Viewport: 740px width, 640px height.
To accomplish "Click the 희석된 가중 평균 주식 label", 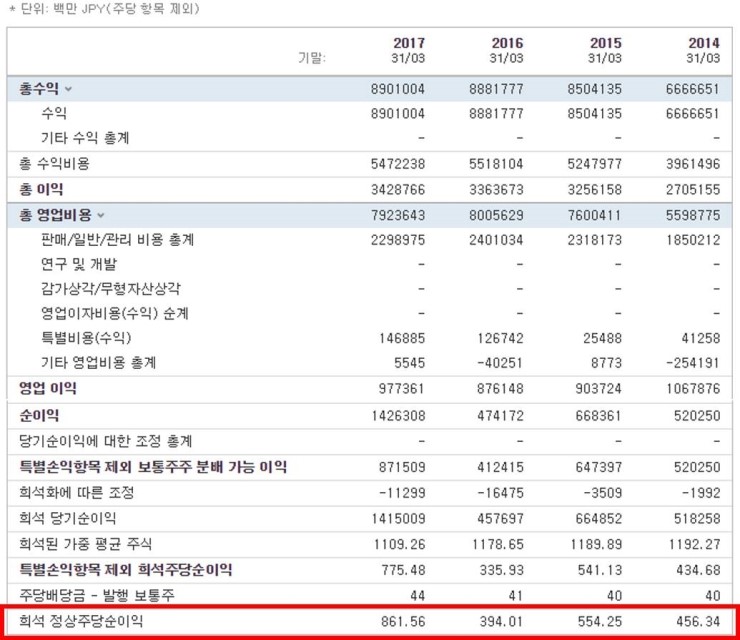I will tap(85, 544).
